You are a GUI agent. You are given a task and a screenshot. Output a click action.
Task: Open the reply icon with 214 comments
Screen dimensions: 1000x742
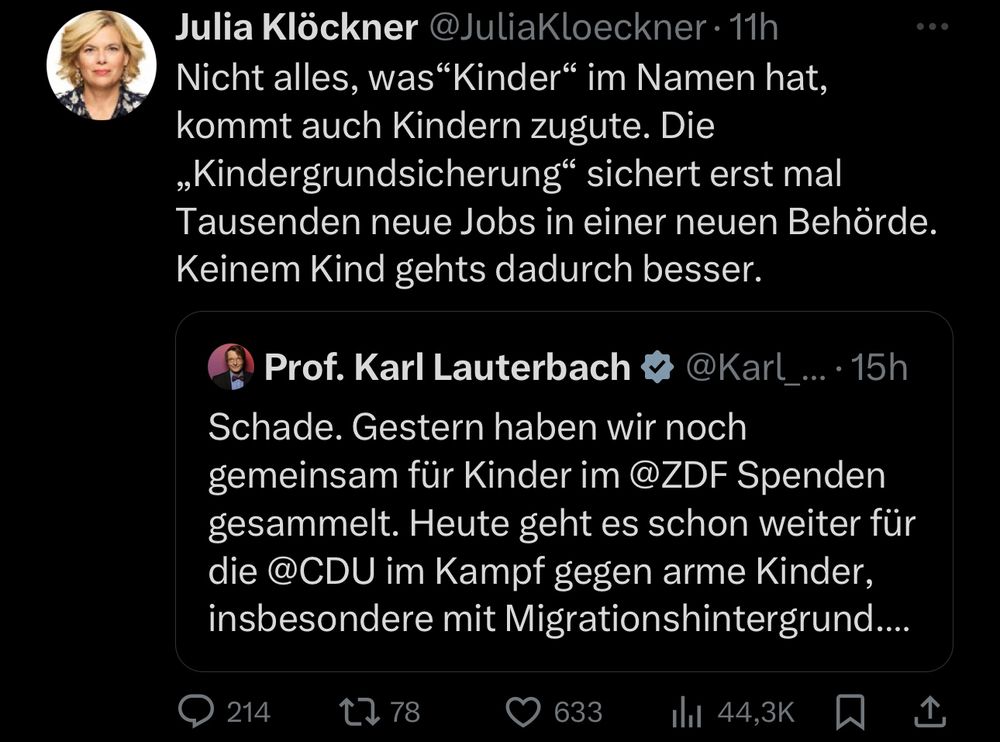[196, 712]
